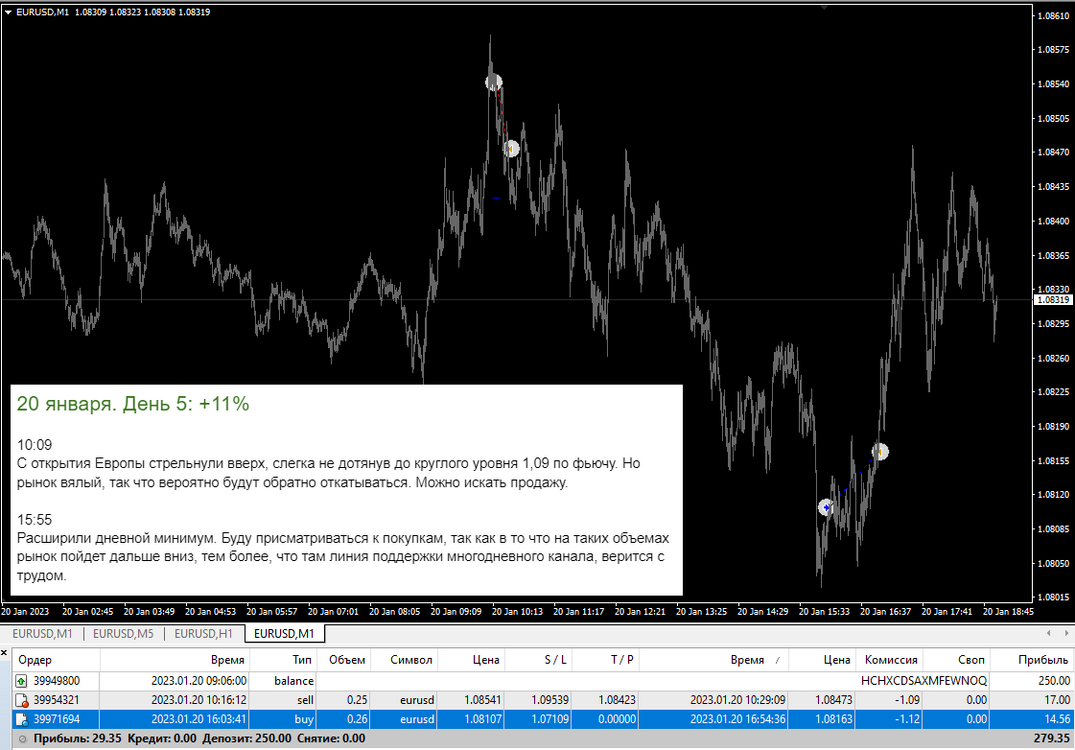Click stop loss value 1.09539
This screenshot has height=750, width=1075.
549,700
